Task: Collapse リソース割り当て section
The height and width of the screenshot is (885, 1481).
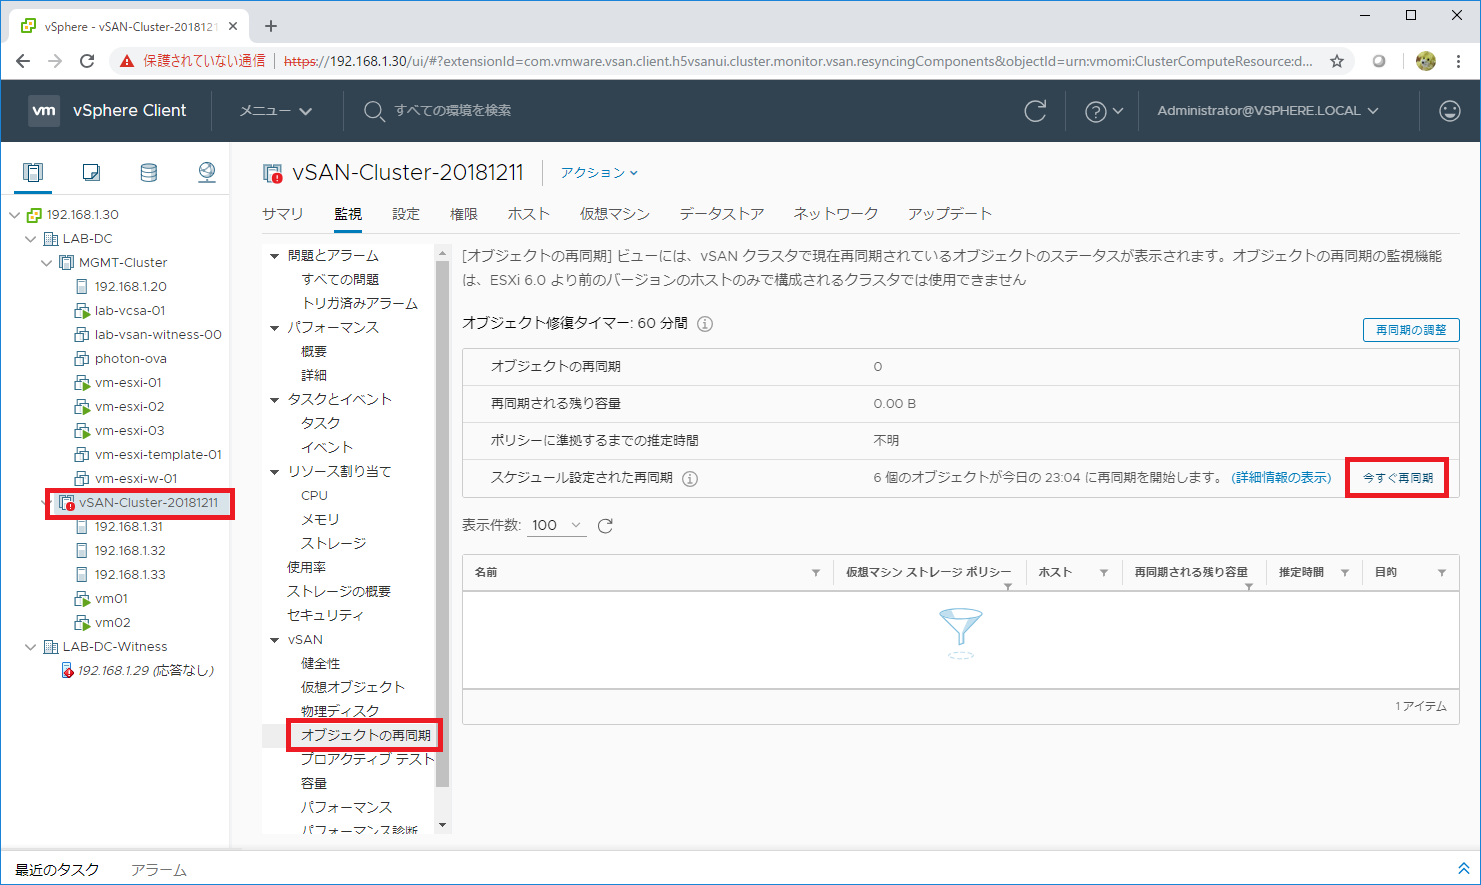Action: [x=274, y=472]
